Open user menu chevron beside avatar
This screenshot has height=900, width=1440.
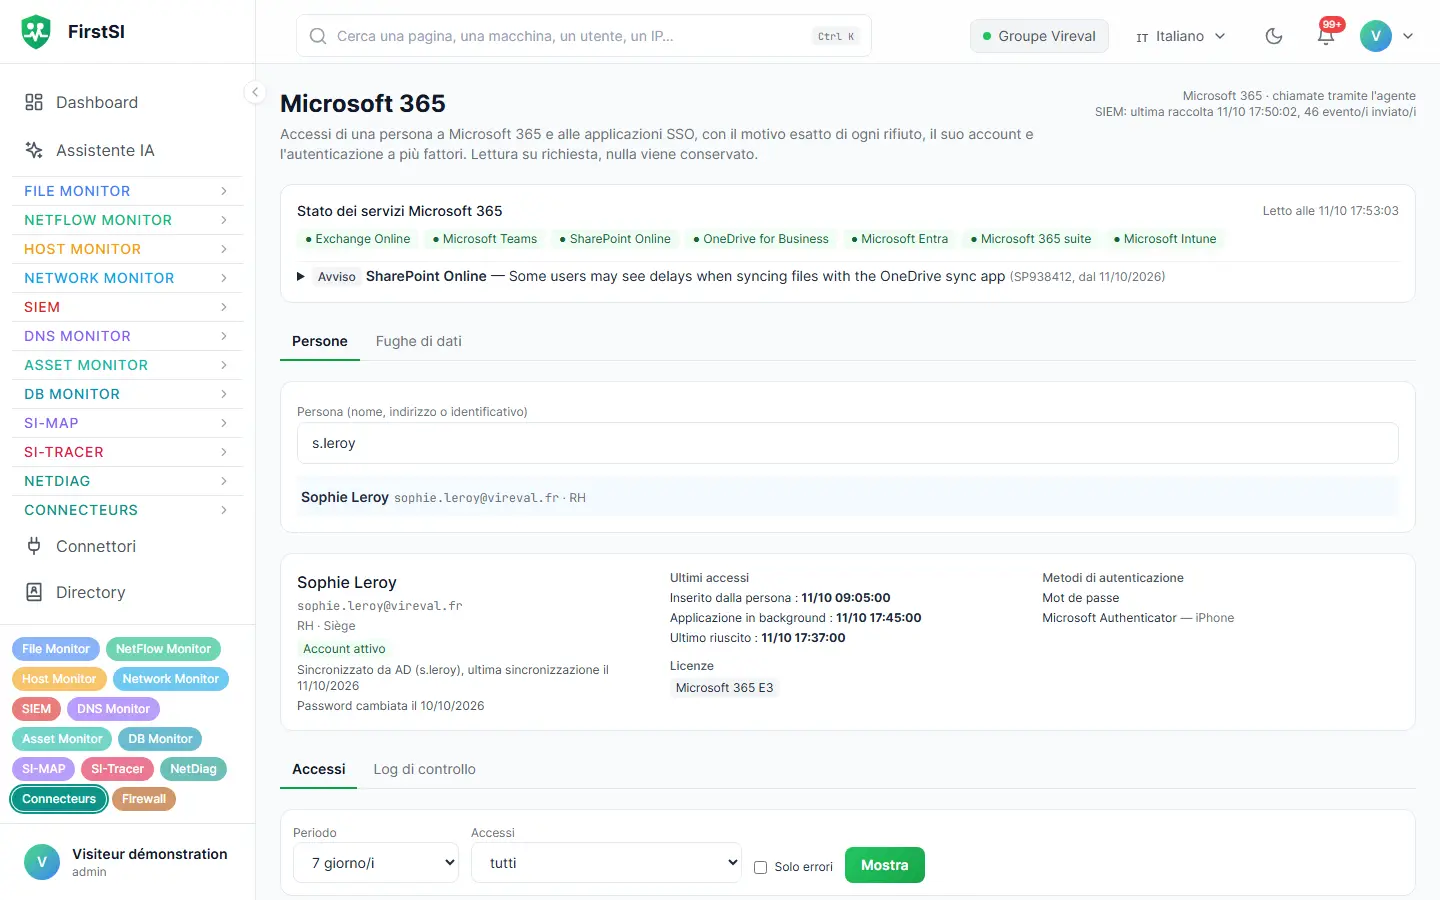(1408, 36)
